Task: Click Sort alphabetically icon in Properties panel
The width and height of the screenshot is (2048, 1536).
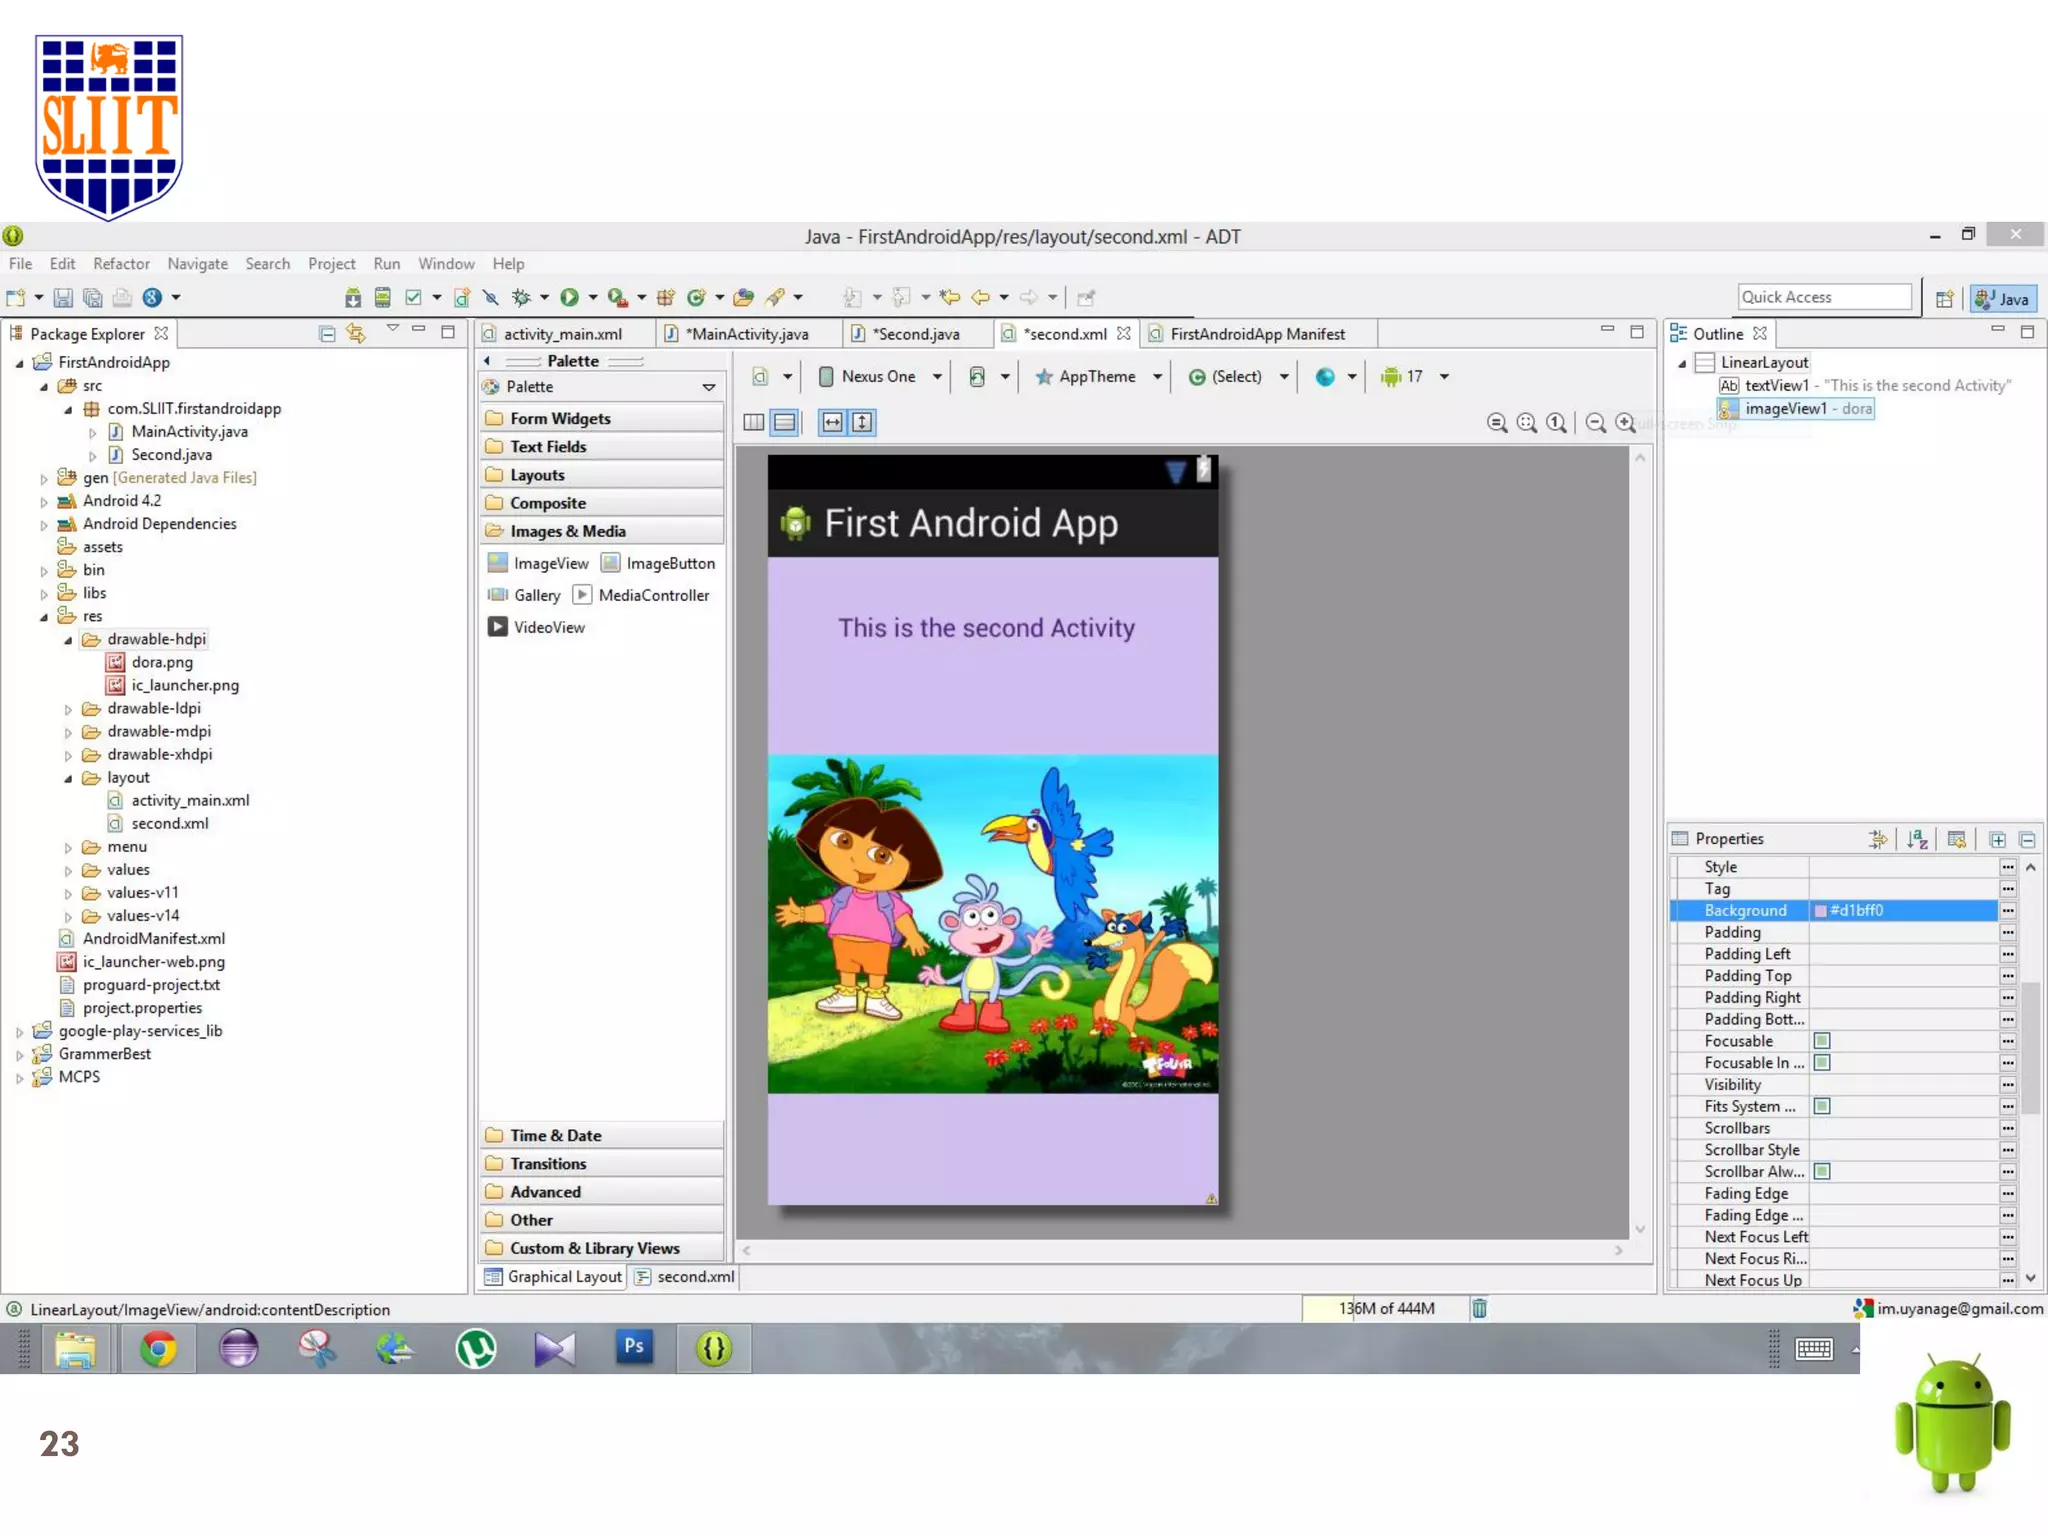Action: tap(1916, 839)
